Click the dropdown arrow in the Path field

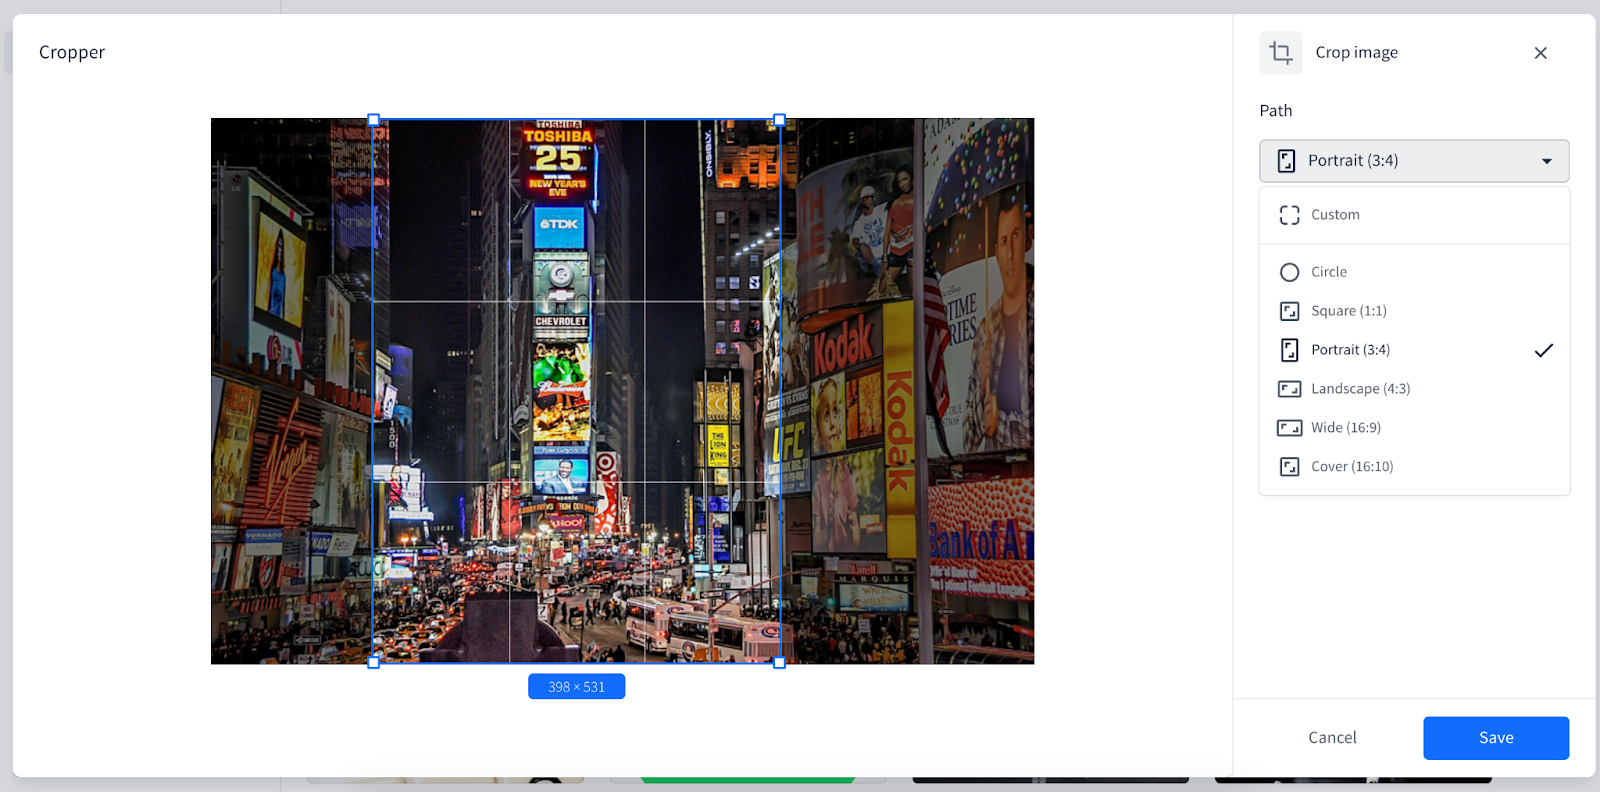(1547, 161)
